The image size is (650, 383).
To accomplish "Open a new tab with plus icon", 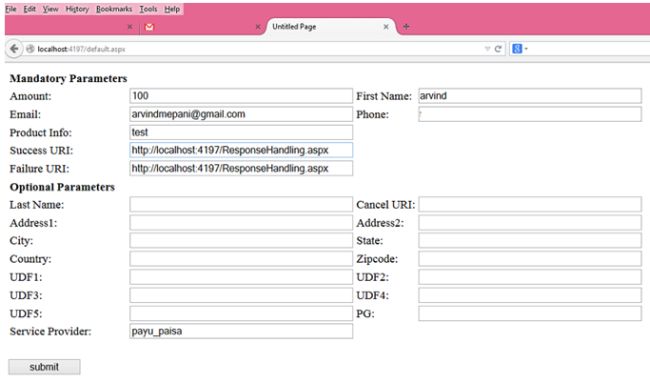I will [406, 27].
